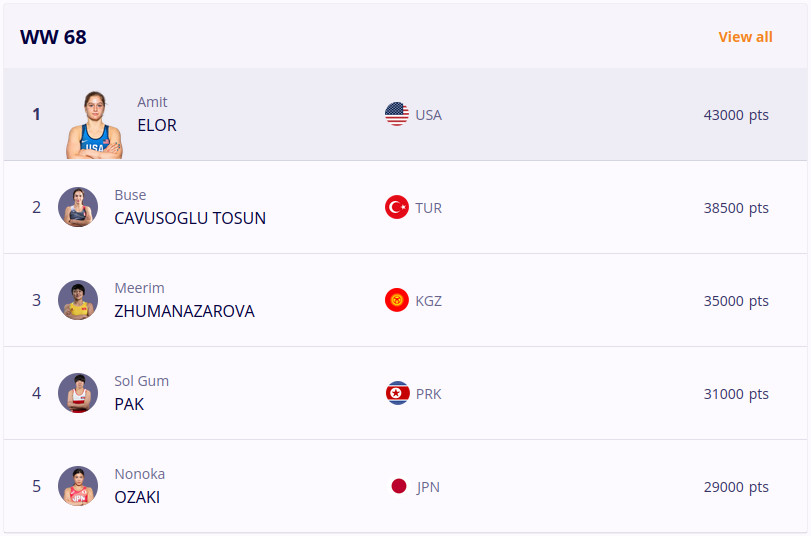Viewport: 811px width, 536px height.
Task: Select the OZAKI athlete name
Action: click(x=137, y=498)
